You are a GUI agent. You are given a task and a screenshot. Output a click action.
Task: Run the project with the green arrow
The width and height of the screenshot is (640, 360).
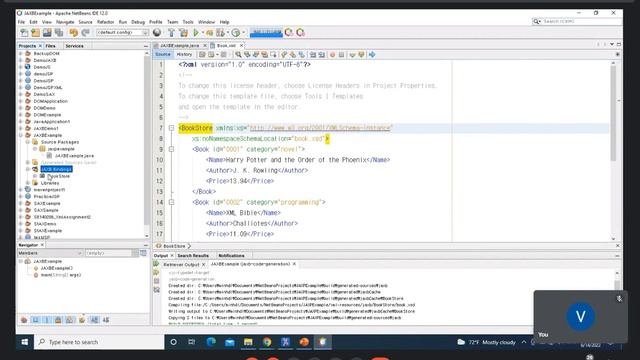tap(196, 33)
